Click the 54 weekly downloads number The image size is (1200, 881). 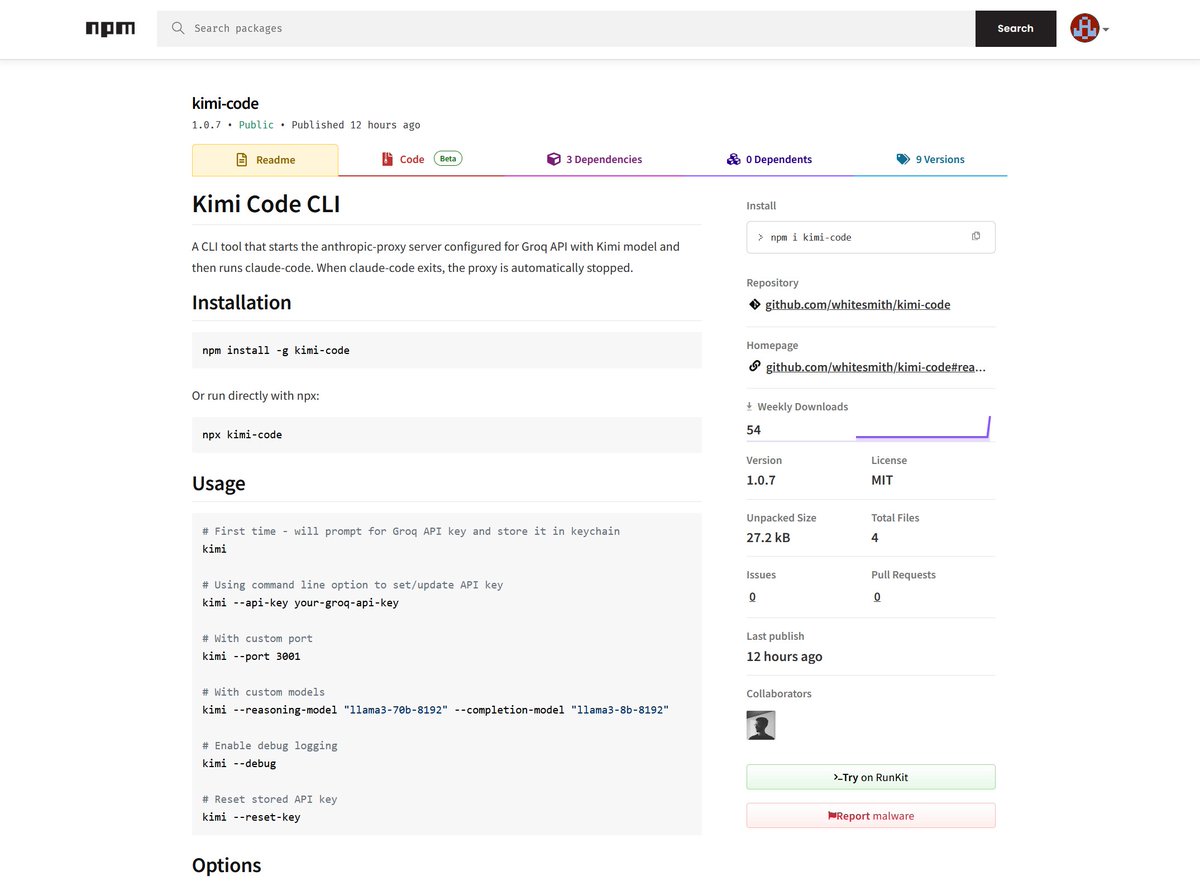tap(754, 430)
